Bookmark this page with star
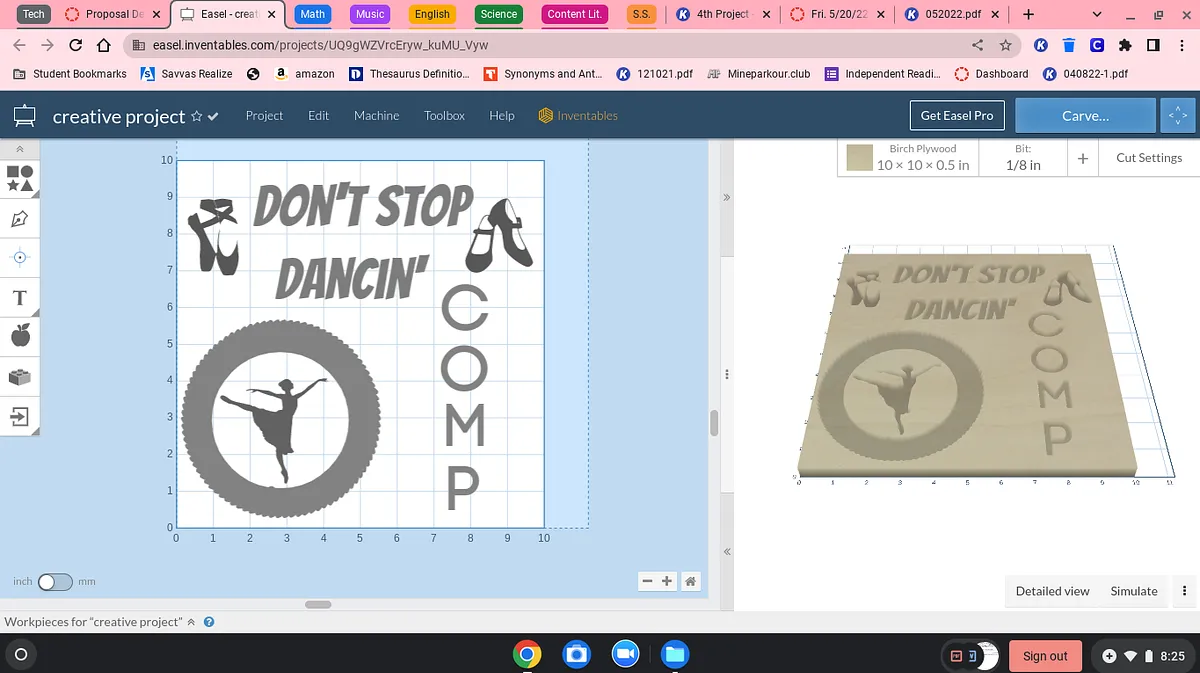 click(x=1005, y=45)
